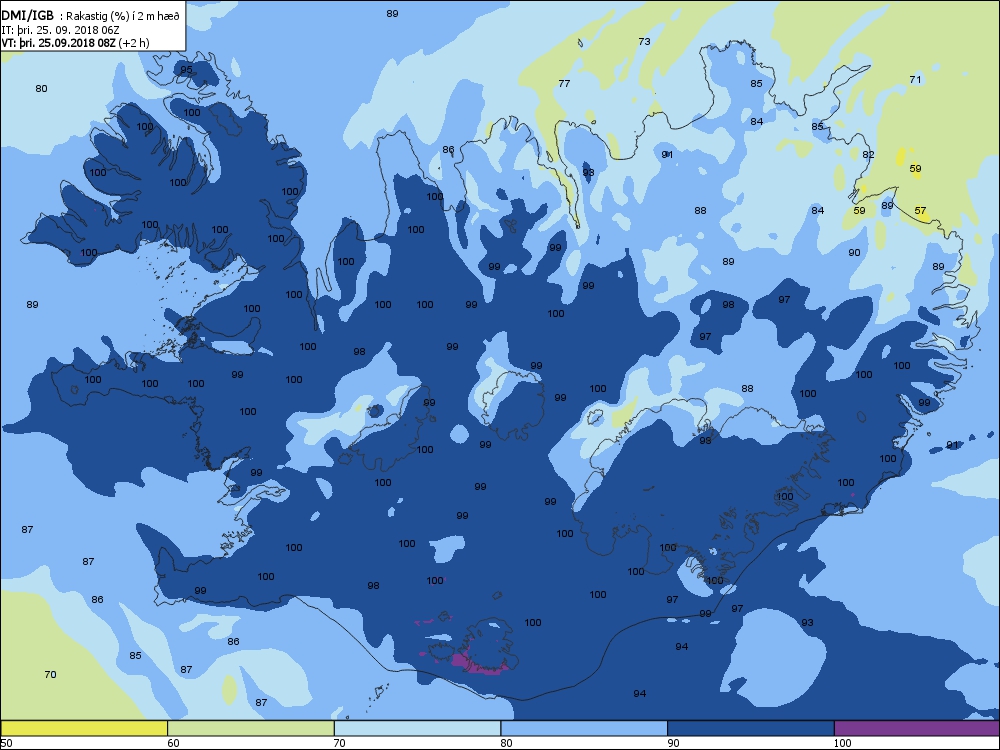
Task: Choose the medium blue 80–90 legend block
Action: (584, 728)
